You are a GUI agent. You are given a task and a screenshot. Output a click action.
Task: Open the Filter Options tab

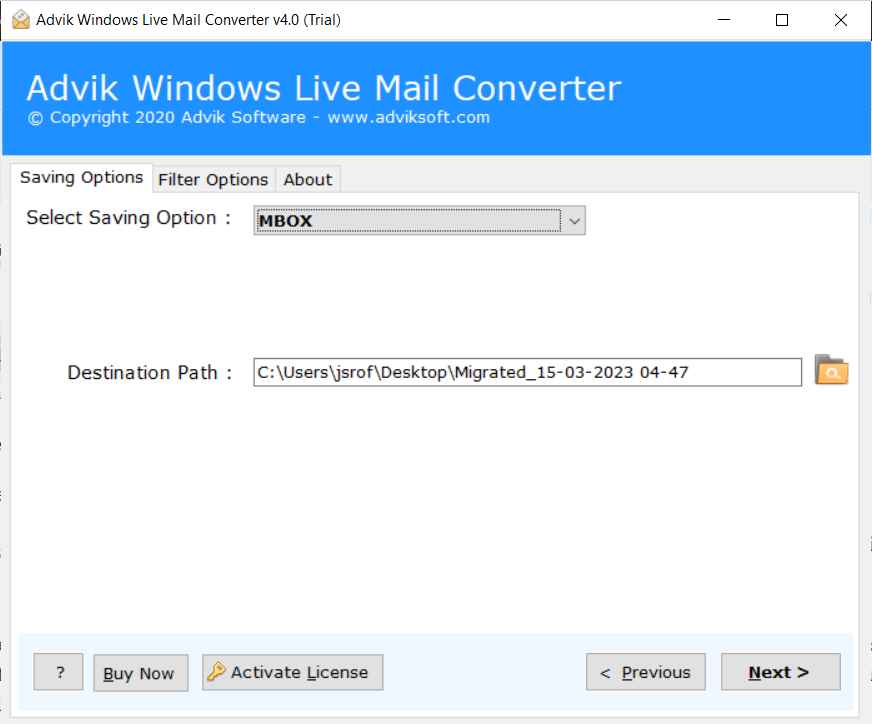click(x=214, y=180)
